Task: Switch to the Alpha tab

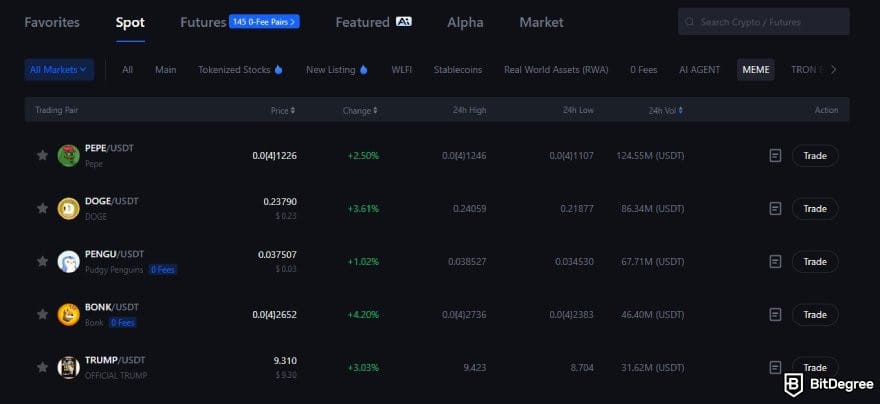Action: (465, 22)
